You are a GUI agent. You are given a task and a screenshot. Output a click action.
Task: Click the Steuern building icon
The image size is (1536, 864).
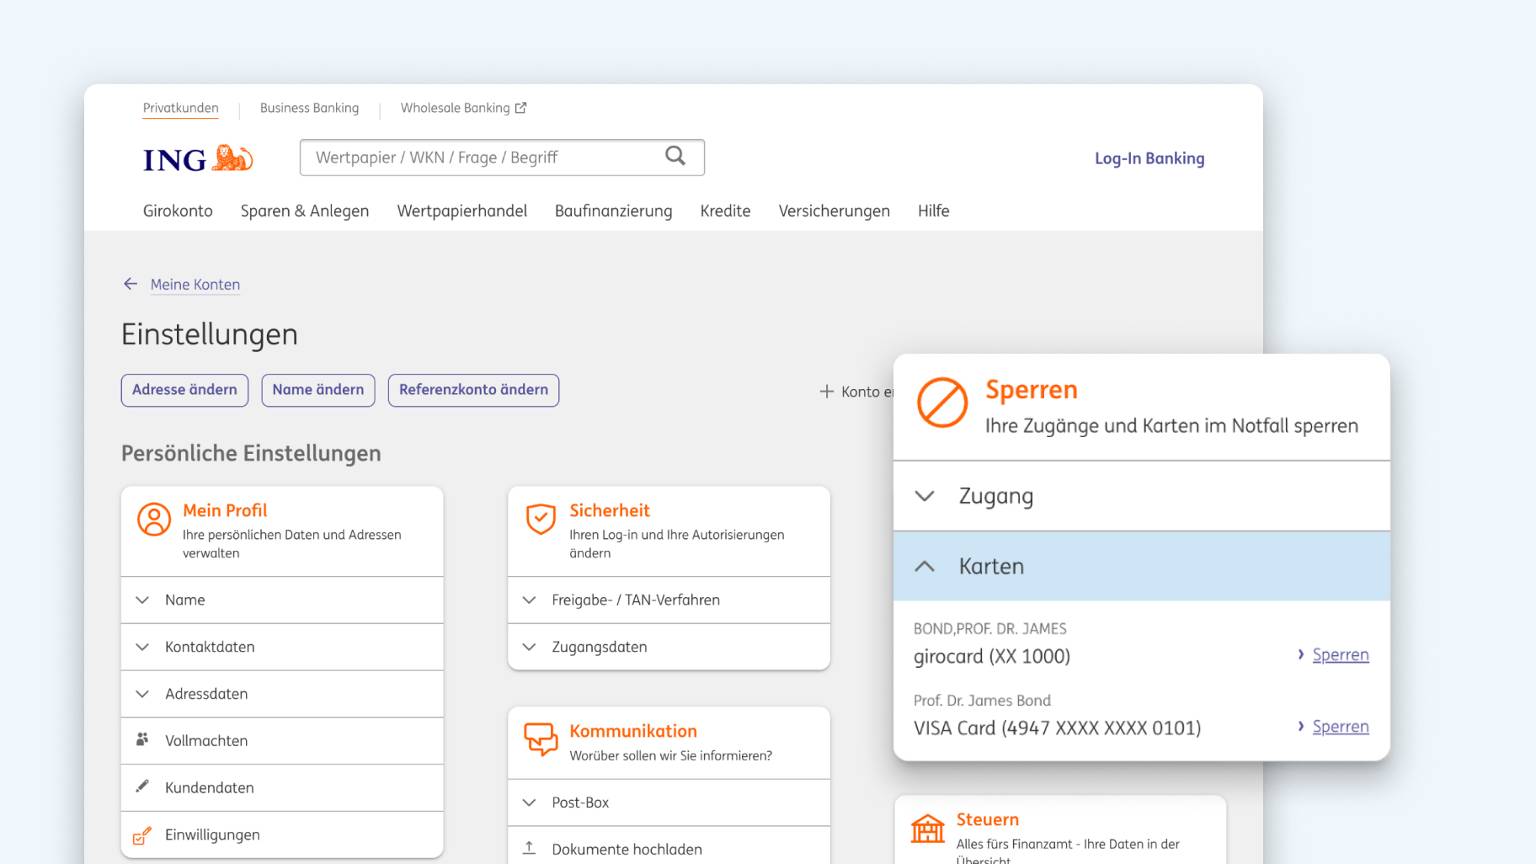[x=928, y=828]
